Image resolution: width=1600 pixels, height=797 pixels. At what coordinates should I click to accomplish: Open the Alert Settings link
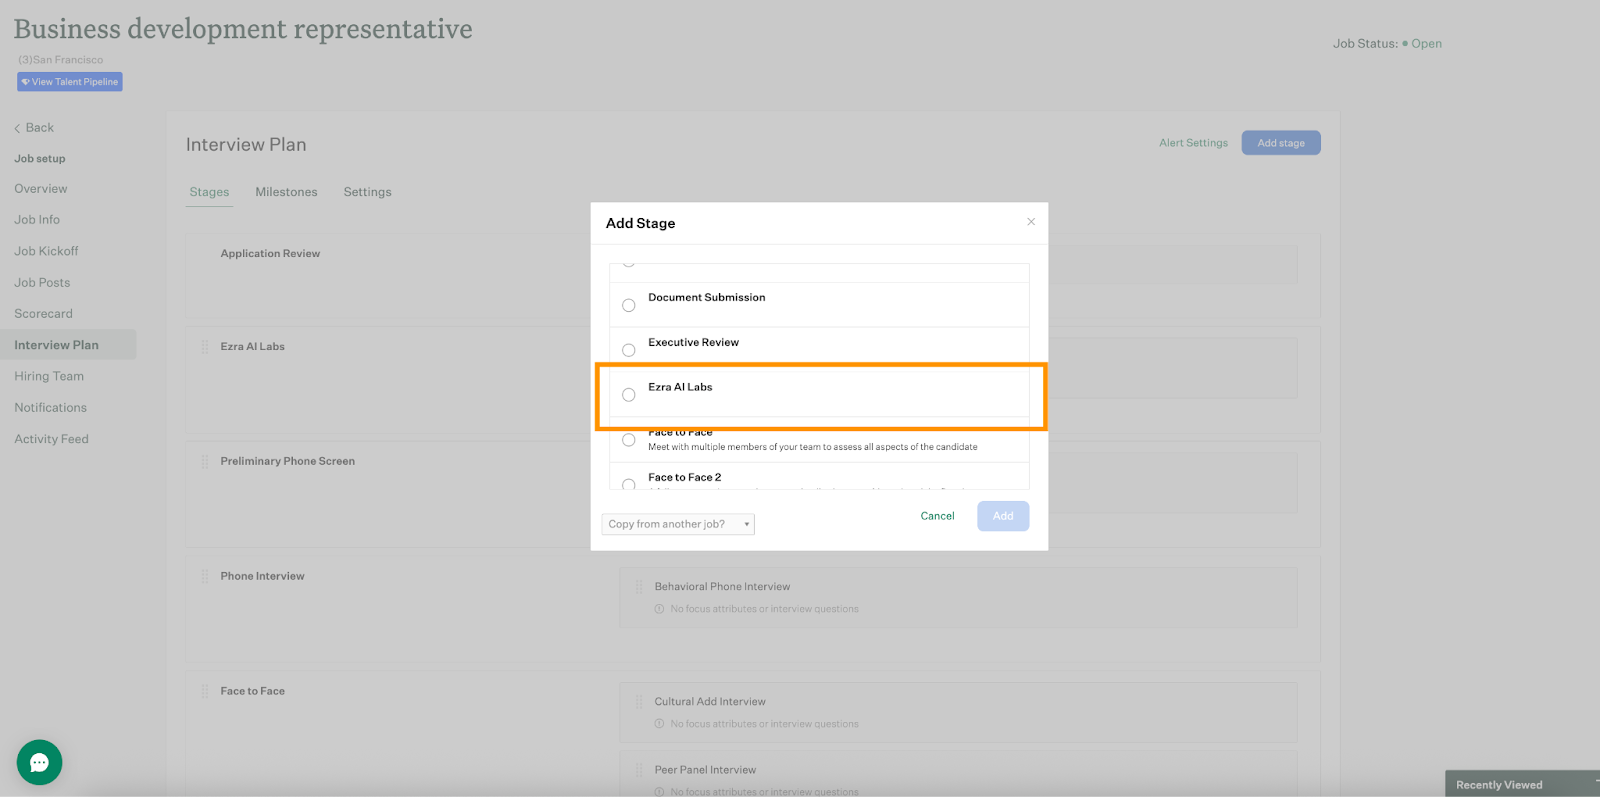1193,143
